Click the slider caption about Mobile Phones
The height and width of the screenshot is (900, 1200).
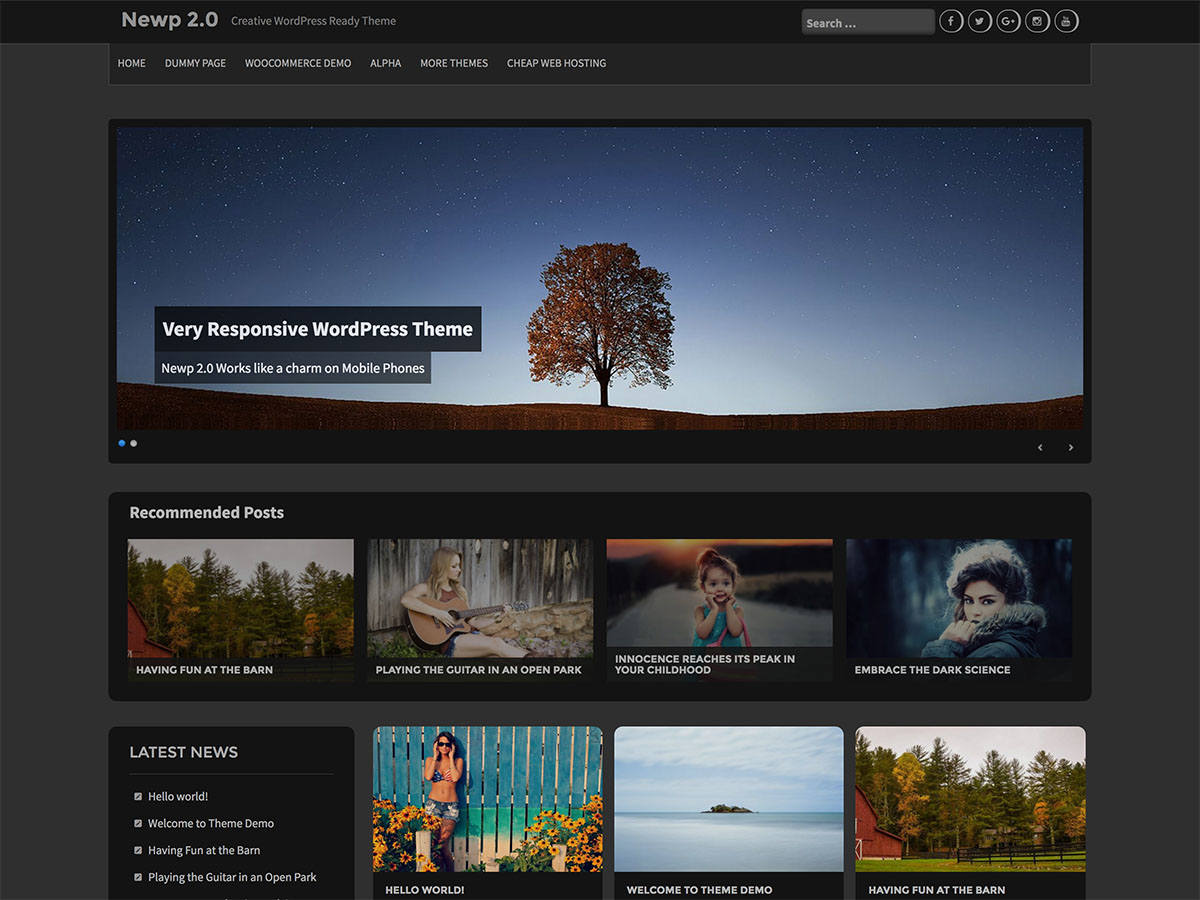[x=293, y=368]
